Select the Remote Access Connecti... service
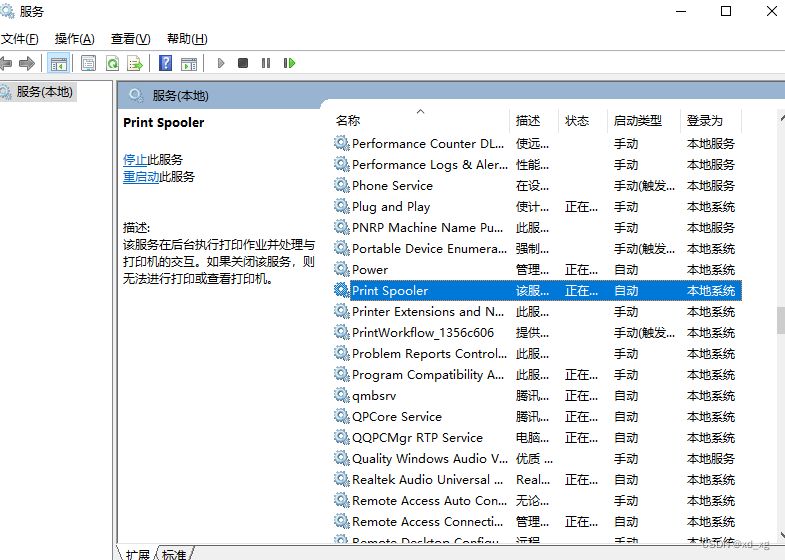785x560 pixels. click(x=537, y=522)
